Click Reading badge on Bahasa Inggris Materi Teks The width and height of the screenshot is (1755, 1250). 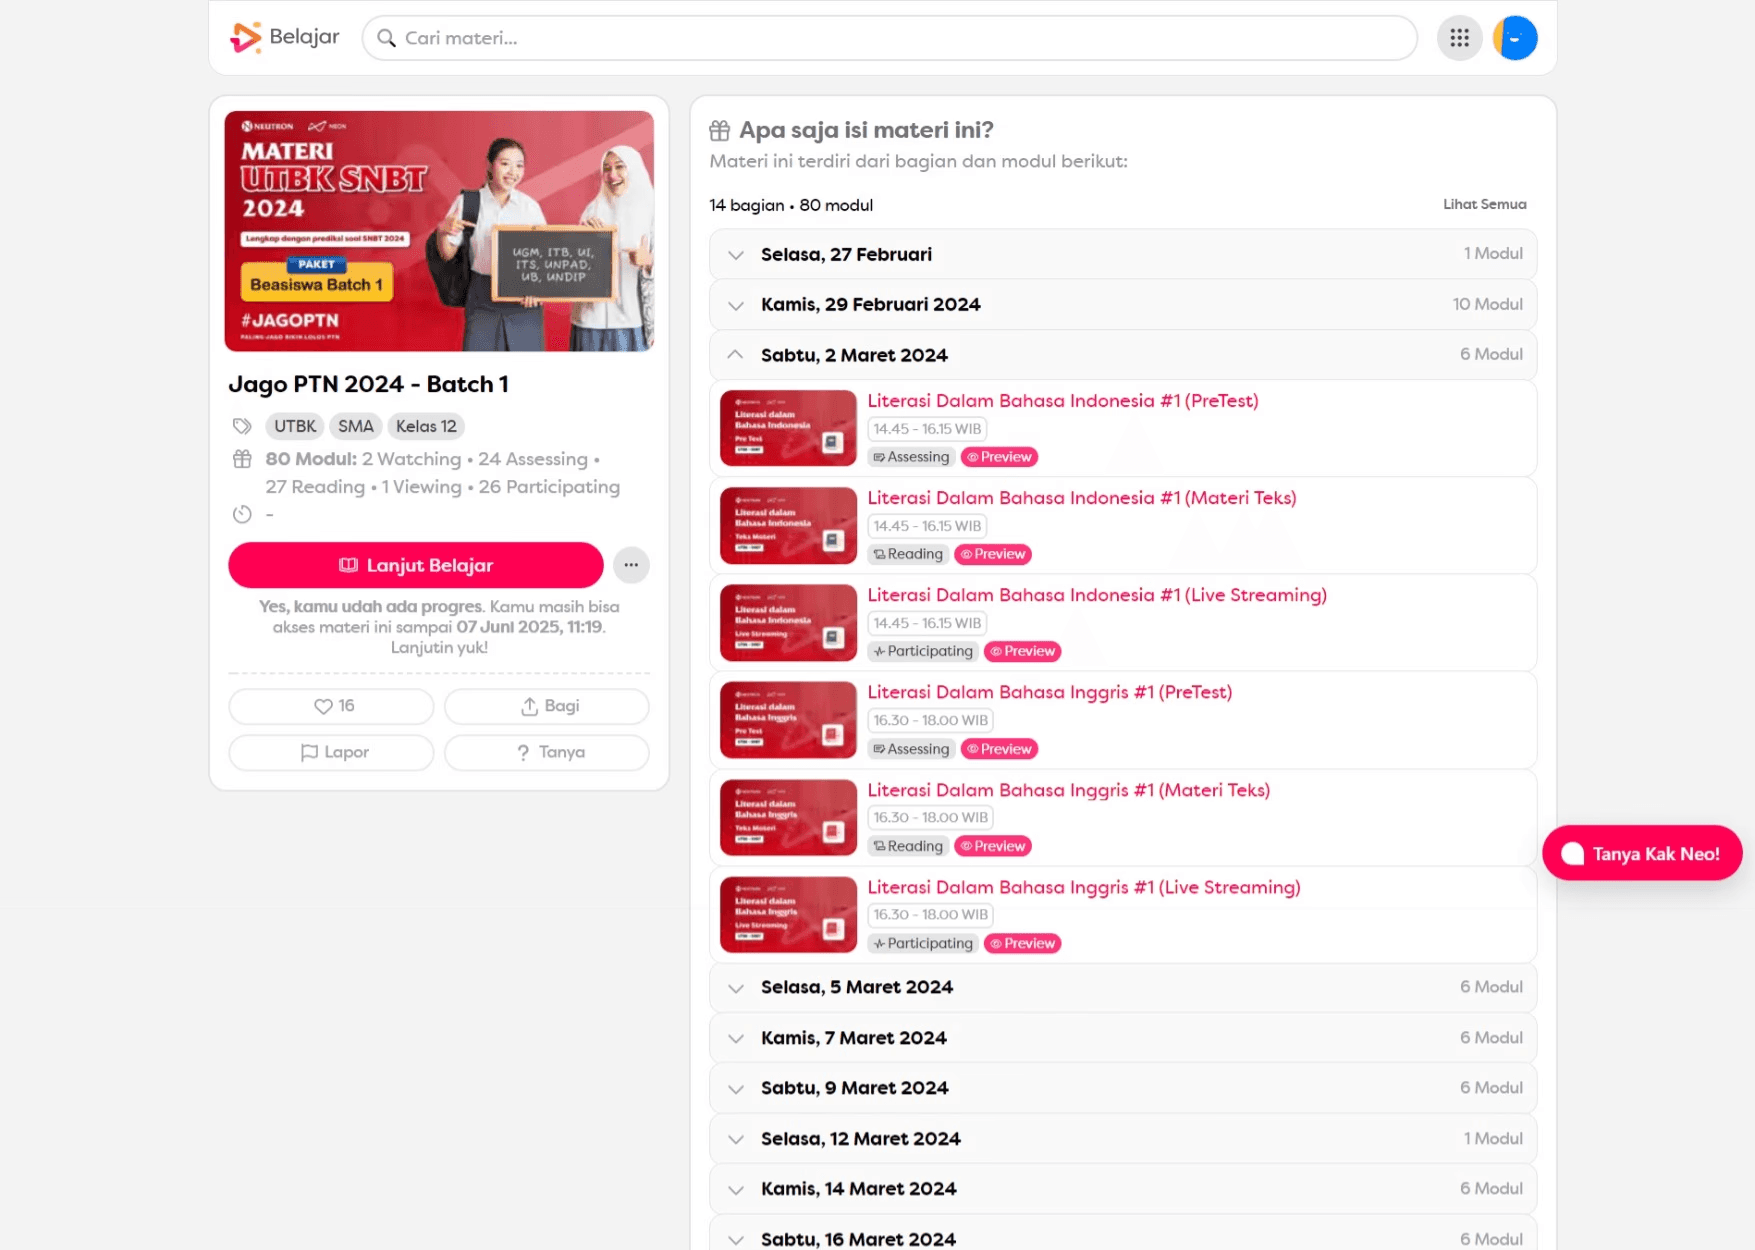908,846
